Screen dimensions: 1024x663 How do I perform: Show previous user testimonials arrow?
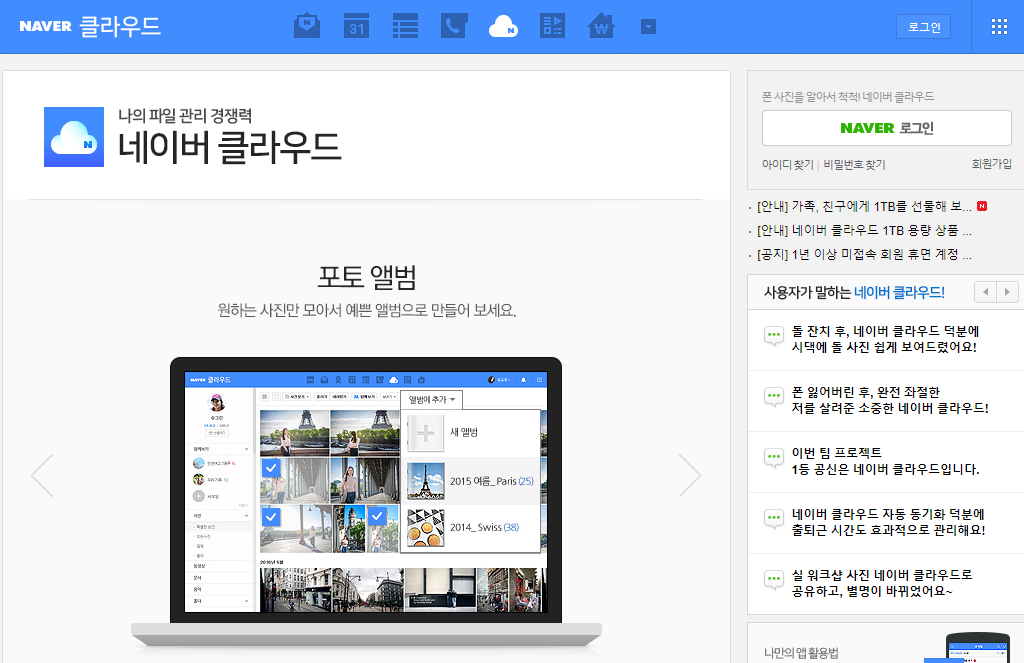tap(985, 292)
